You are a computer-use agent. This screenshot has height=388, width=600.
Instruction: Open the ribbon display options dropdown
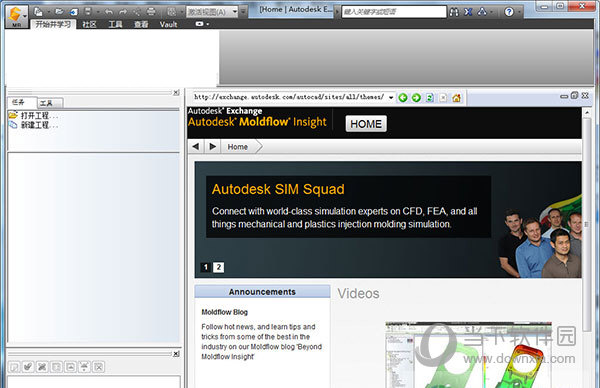click(x=202, y=24)
